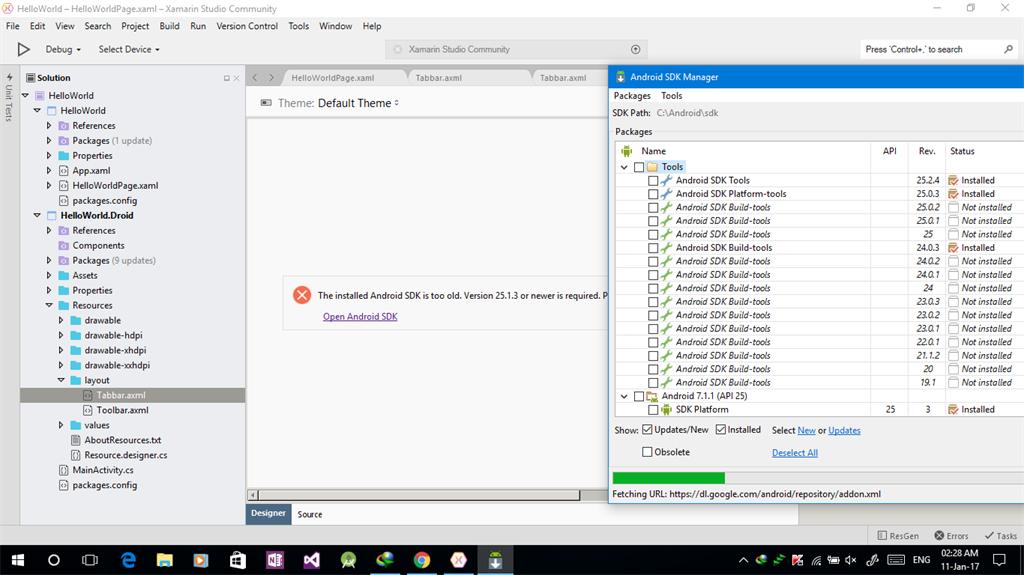Viewport: 1024px width, 575px height.
Task: Toggle the Updates/New show checkbox
Action: tap(647, 429)
